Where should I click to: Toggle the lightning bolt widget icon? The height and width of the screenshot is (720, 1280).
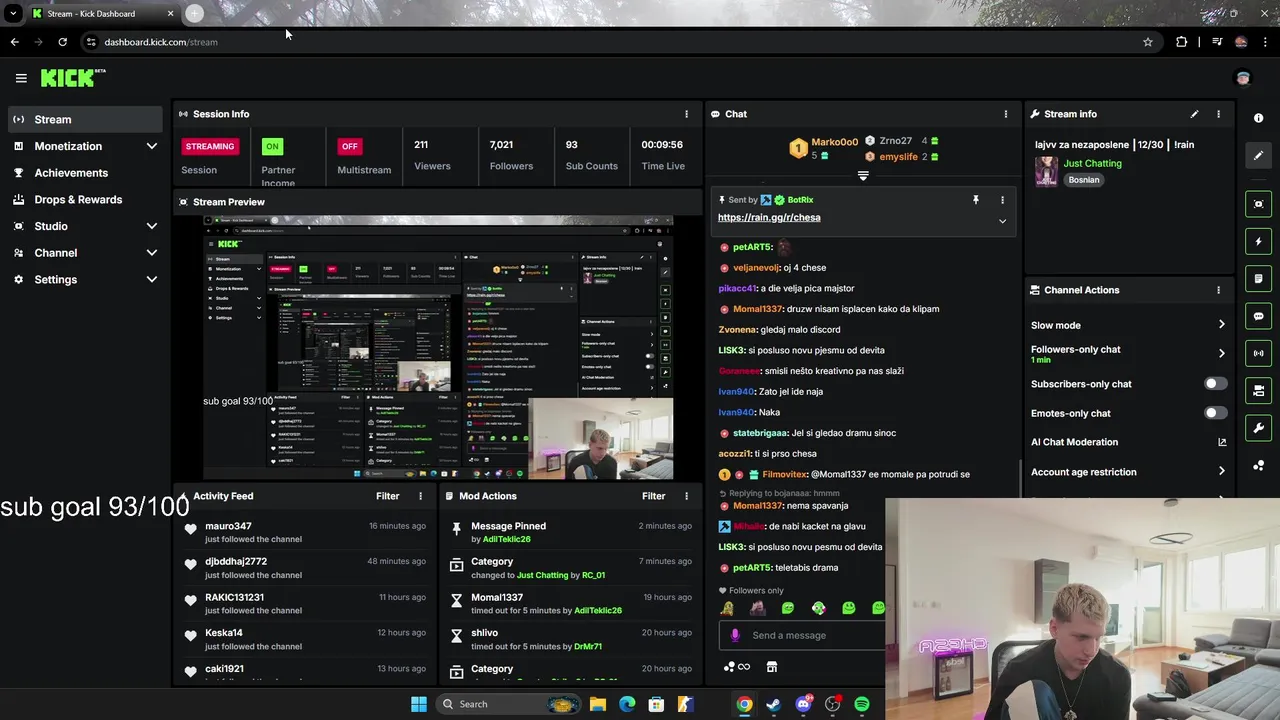point(1258,241)
